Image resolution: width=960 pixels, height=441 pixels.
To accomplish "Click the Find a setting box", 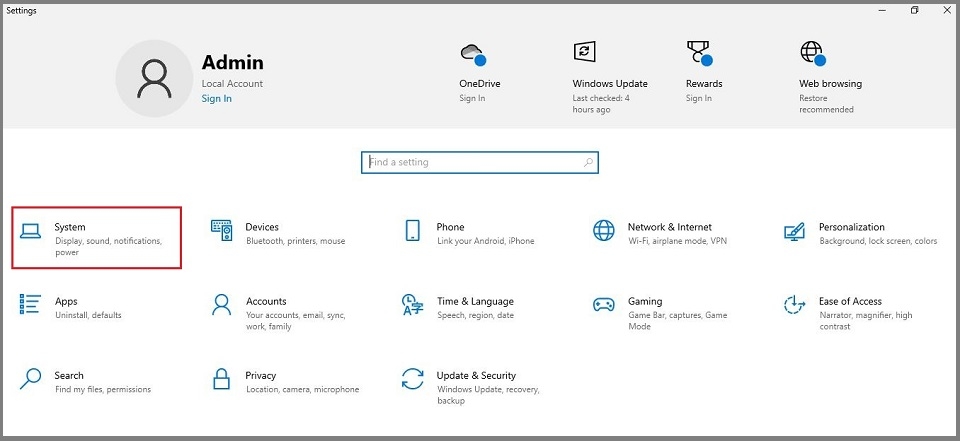I will [x=479, y=162].
